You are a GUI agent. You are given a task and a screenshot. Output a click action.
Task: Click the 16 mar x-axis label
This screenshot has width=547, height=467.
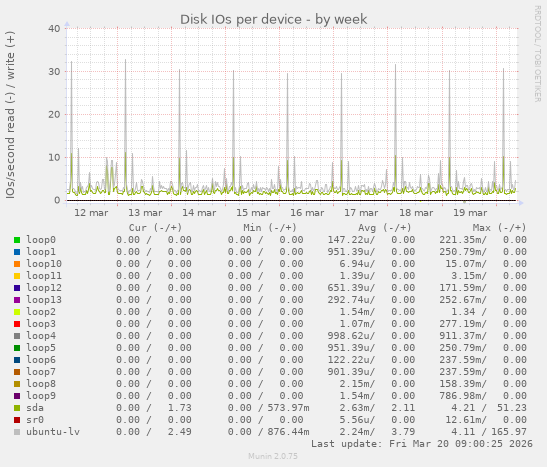click(x=307, y=213)
